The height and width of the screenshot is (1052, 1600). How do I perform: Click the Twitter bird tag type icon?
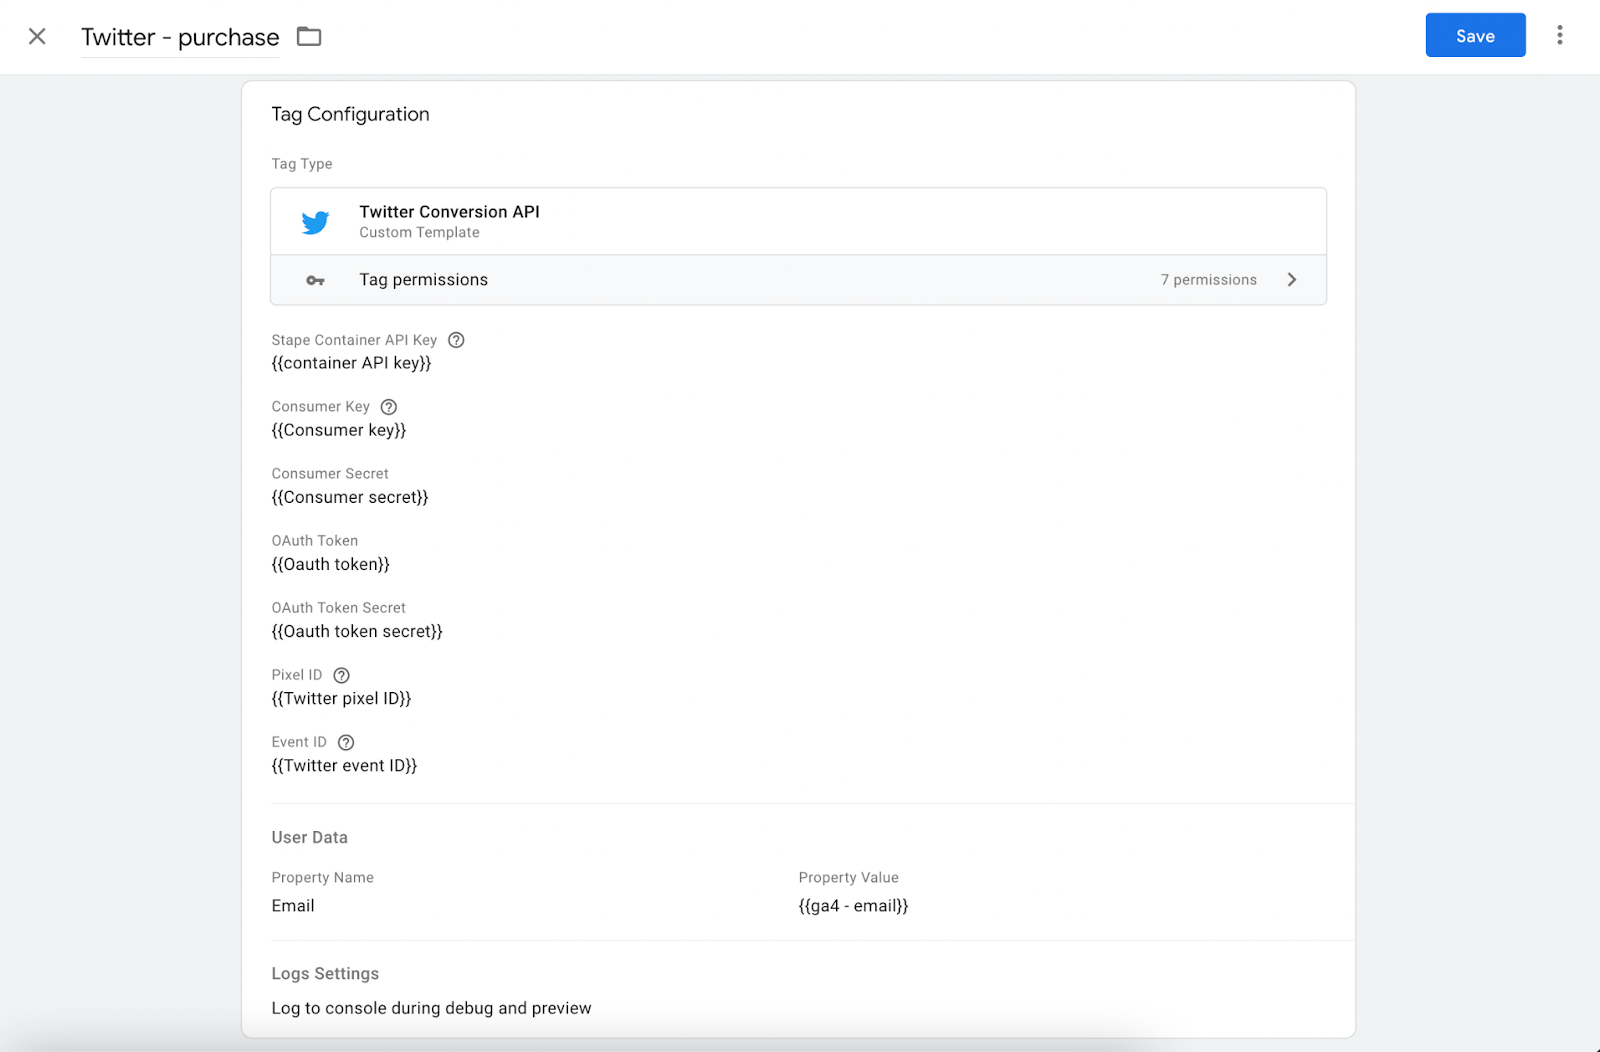(315, 222)
